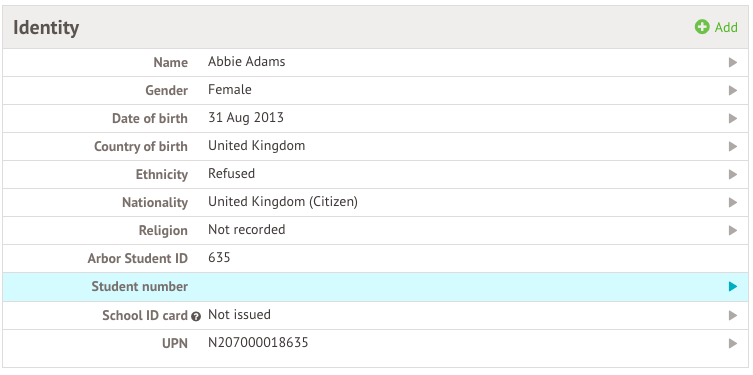Open Date of birth row arrow
Image resolution: width=753 pixels, height=375 pixels.
[732, 118]
